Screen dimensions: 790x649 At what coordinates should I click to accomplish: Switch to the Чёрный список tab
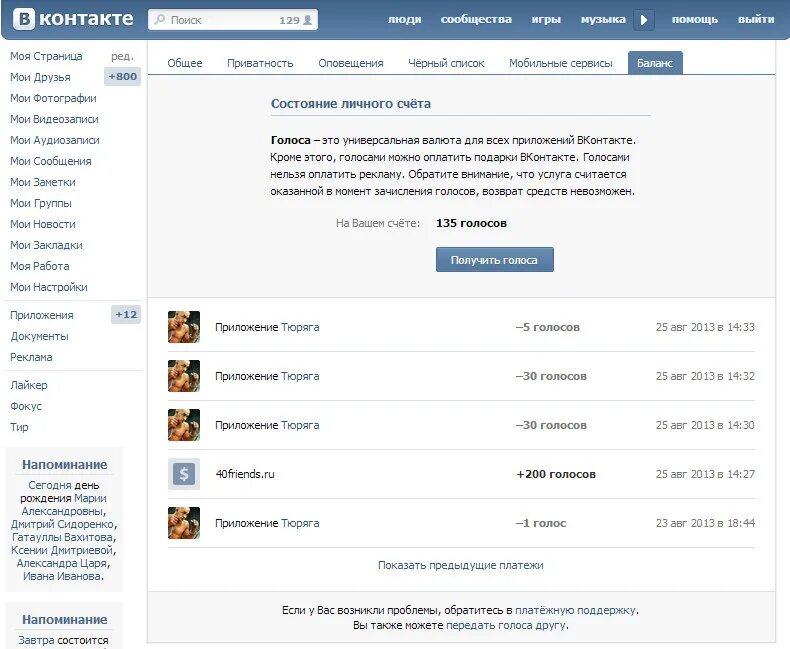pos(446,63)
